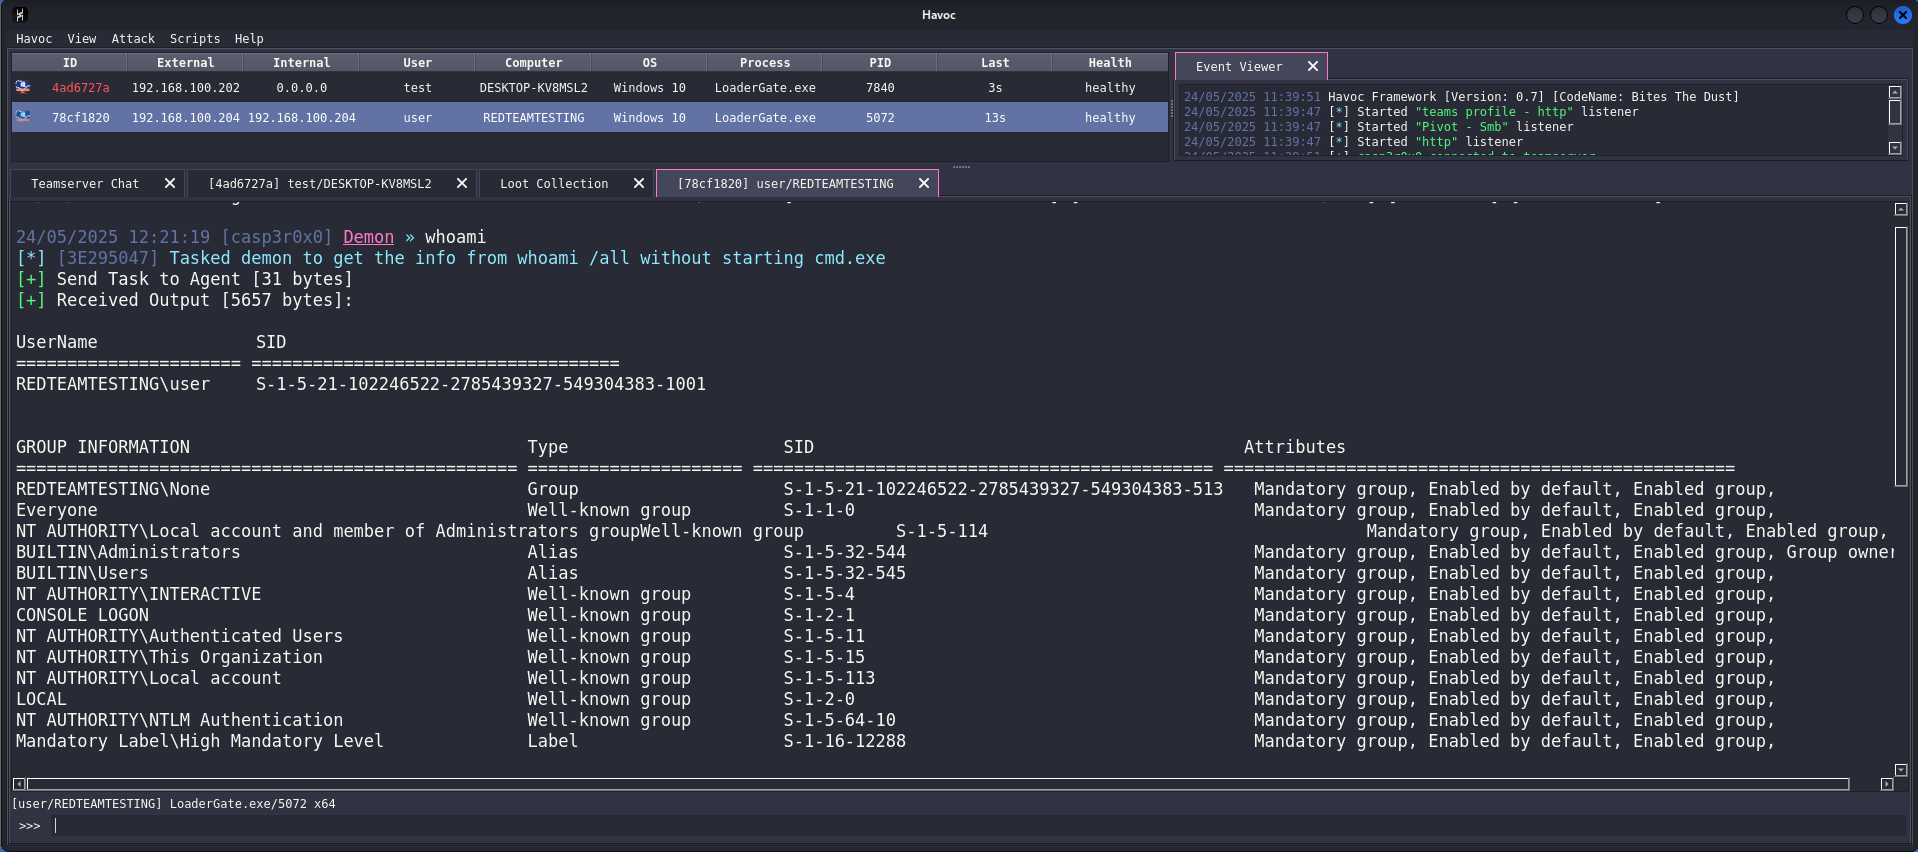Sort sessions by ID column header
Viewport: 1918px width, 852px height.
click(x=70, y=63)
